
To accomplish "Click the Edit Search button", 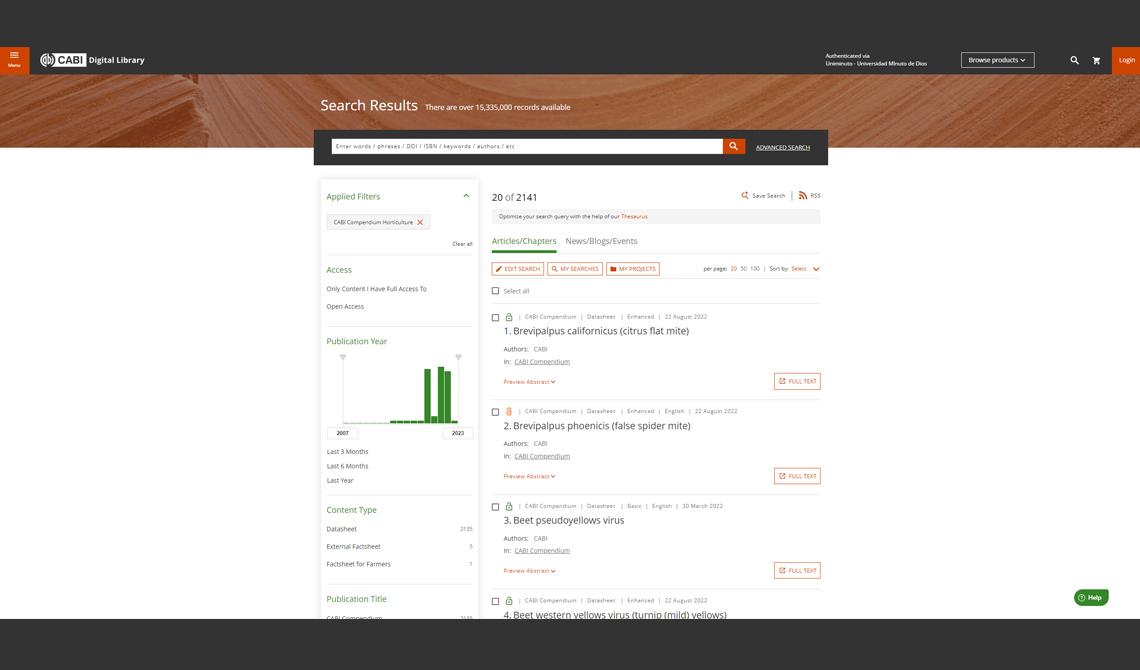I will pos(518,269).
